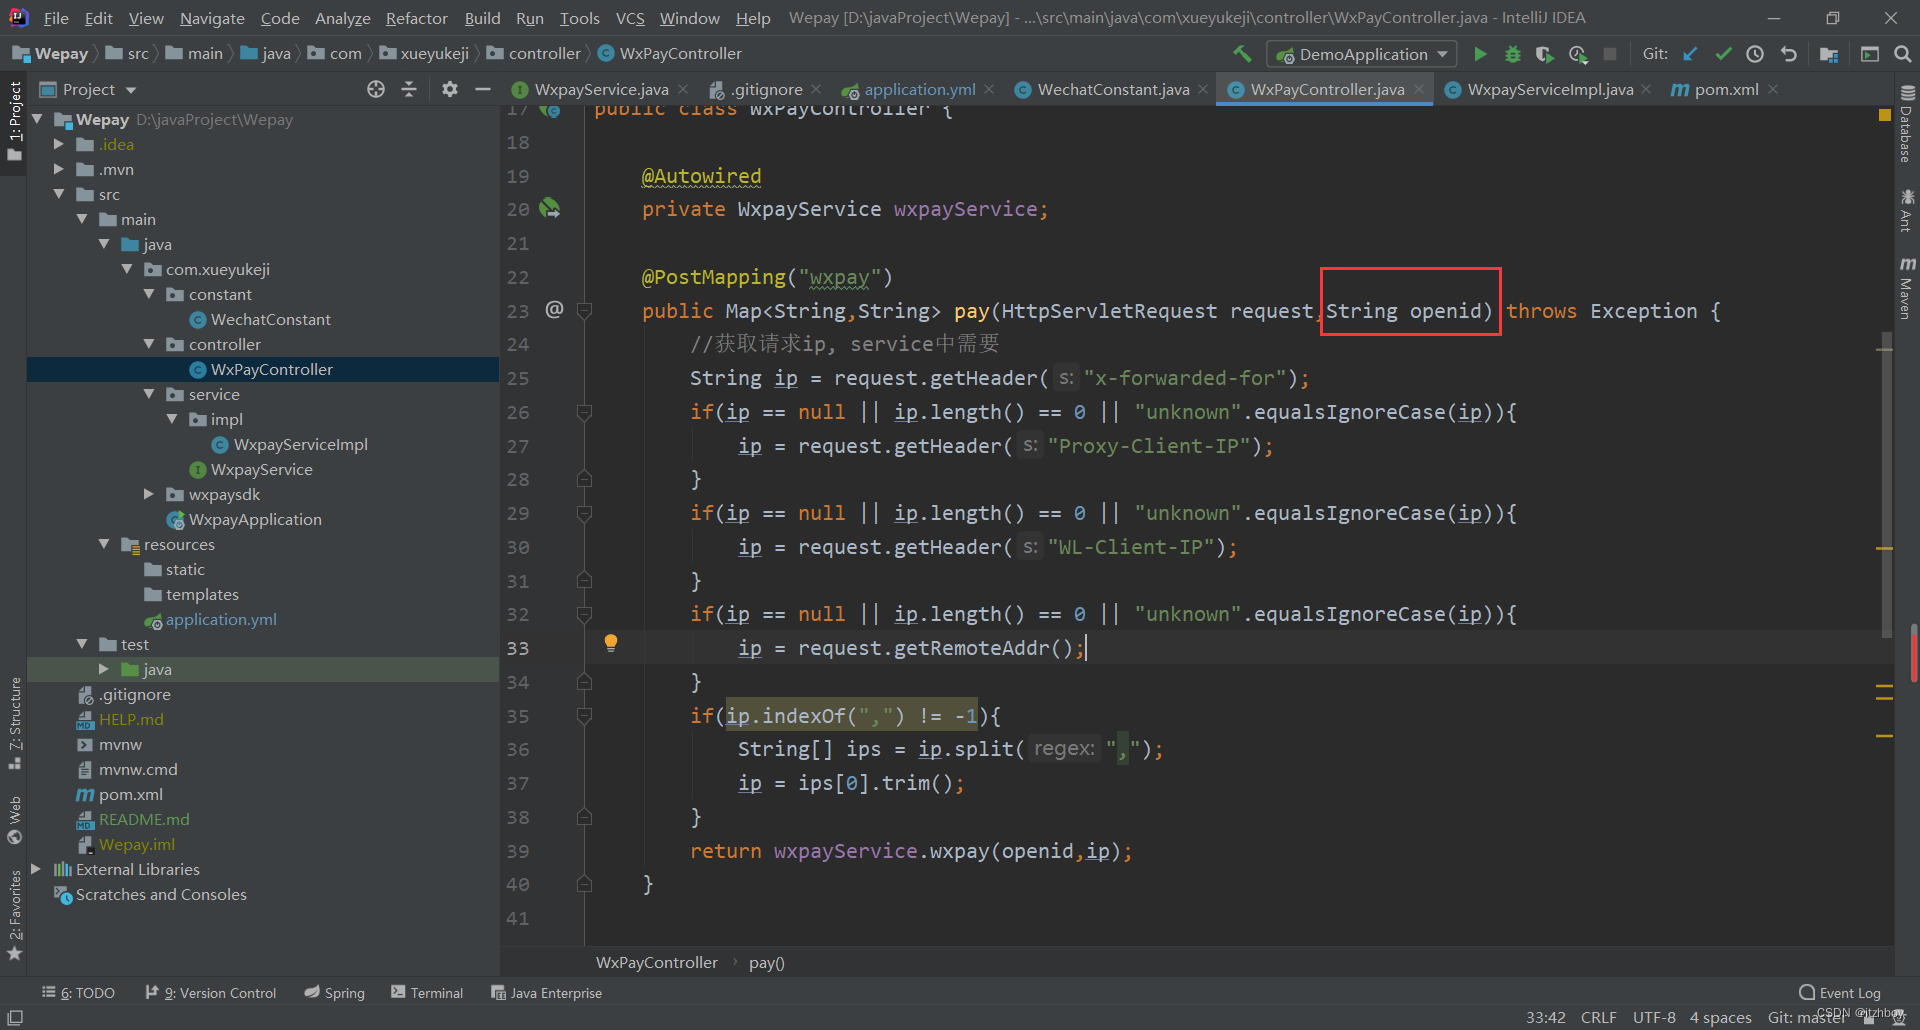Open the Event Log
The image size is (1920, 1030).
tap(1840, 993)
